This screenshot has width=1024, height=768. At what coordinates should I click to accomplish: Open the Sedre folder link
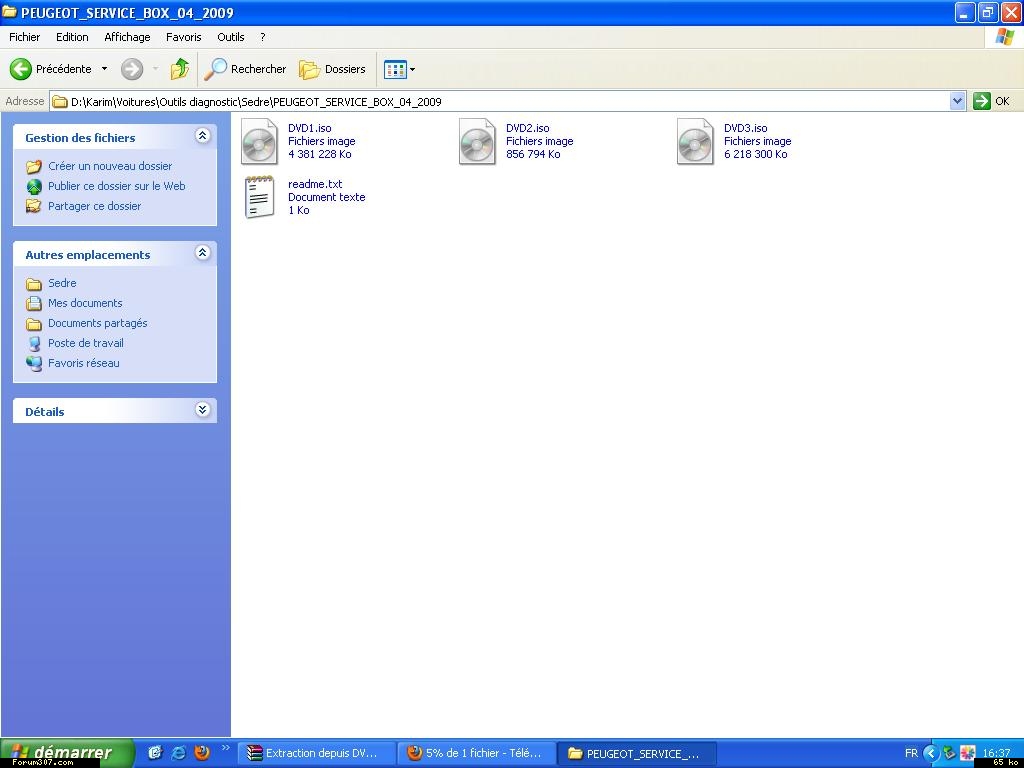tap(62, 283)
